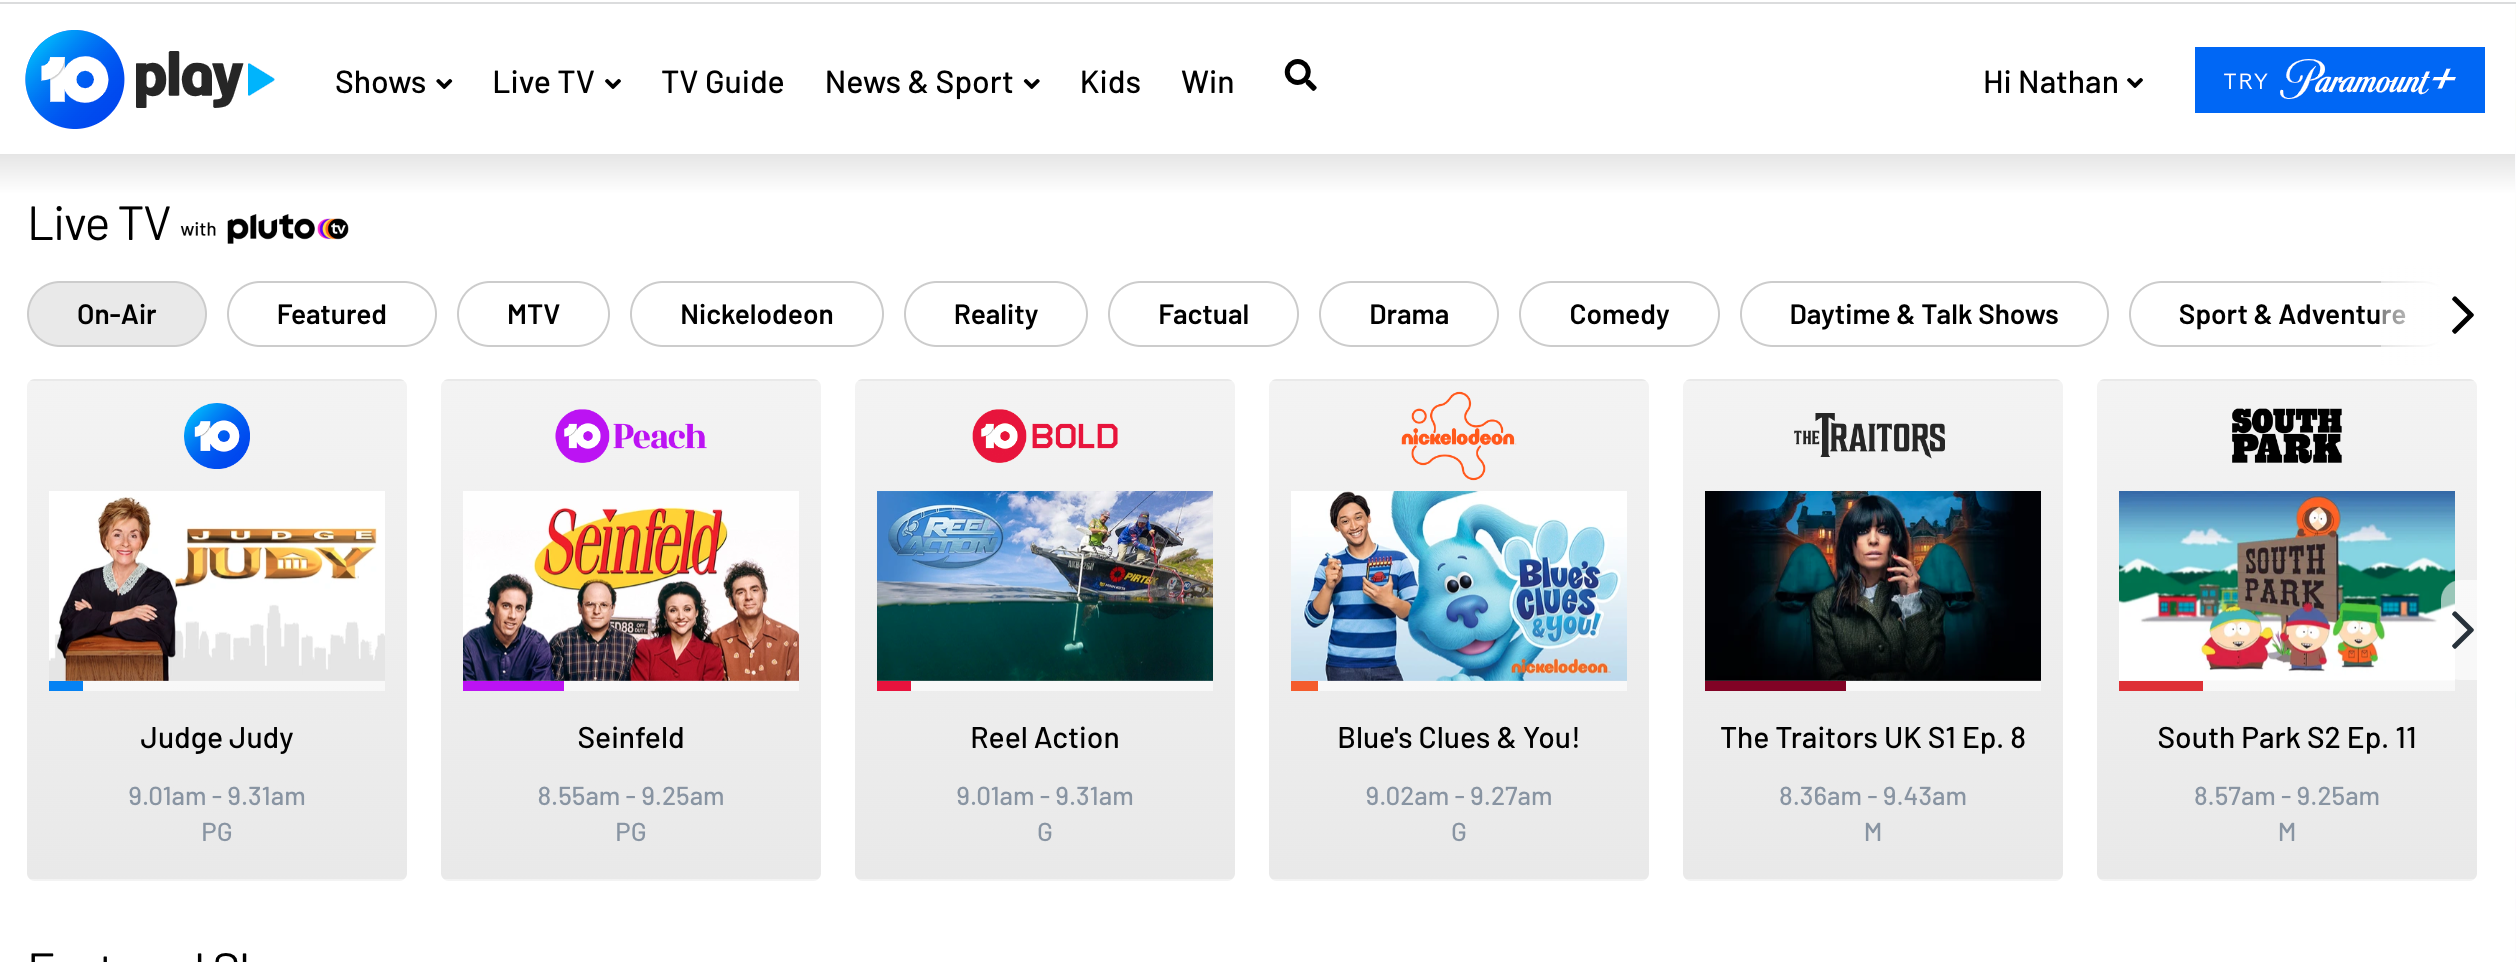This screenshot has width=2516, height=962.
Task: Select the Drama filter chip
Action: tap(1409, 314)
